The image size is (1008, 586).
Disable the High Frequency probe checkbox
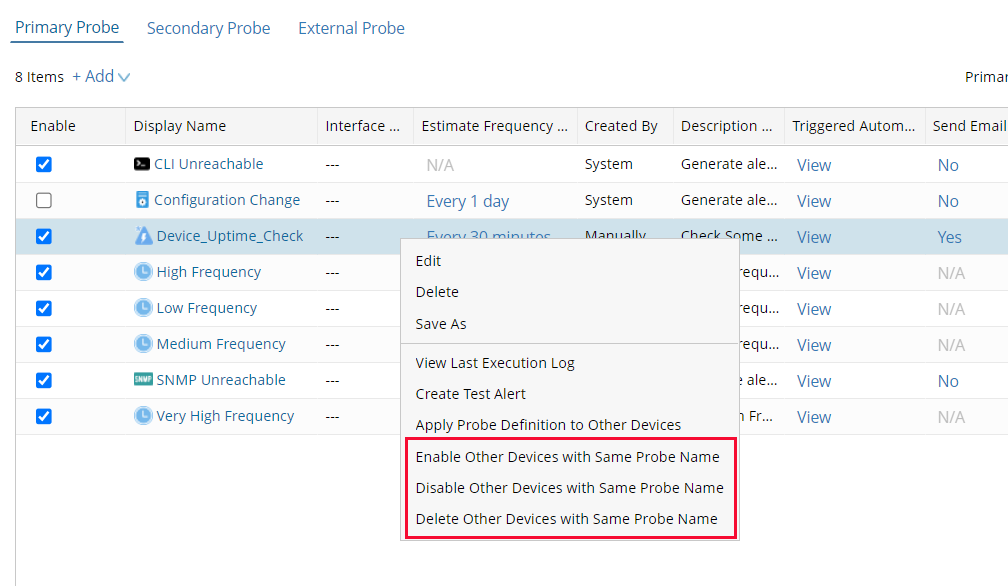(44, 272)
